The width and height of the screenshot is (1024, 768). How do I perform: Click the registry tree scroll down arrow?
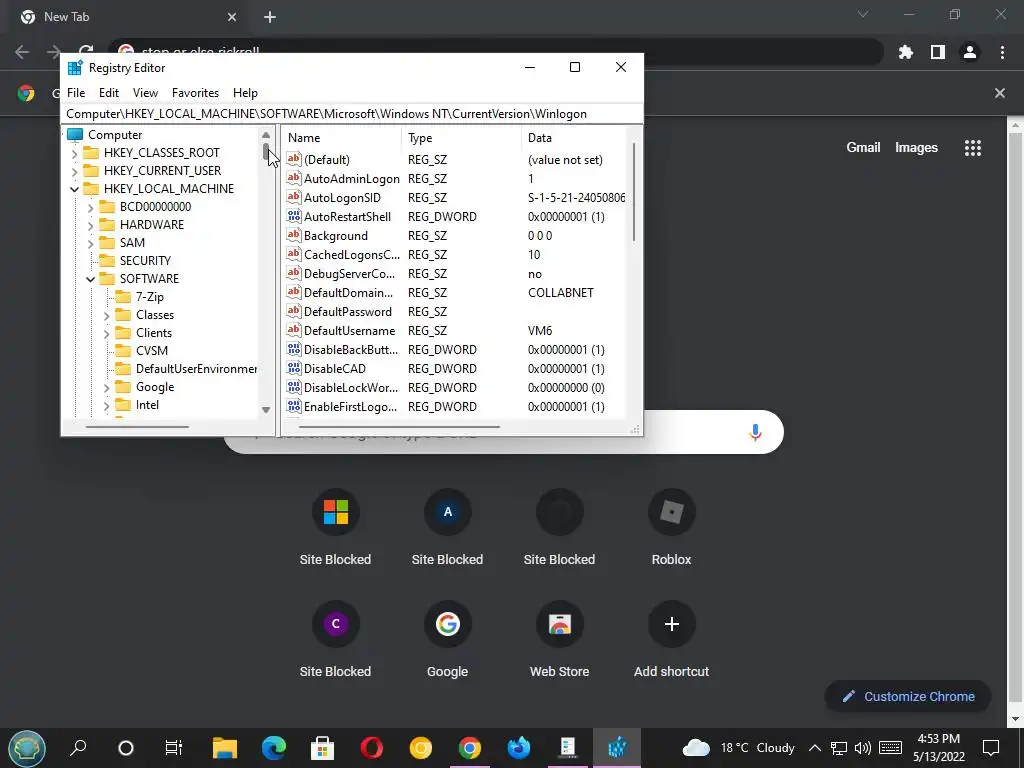266,410
